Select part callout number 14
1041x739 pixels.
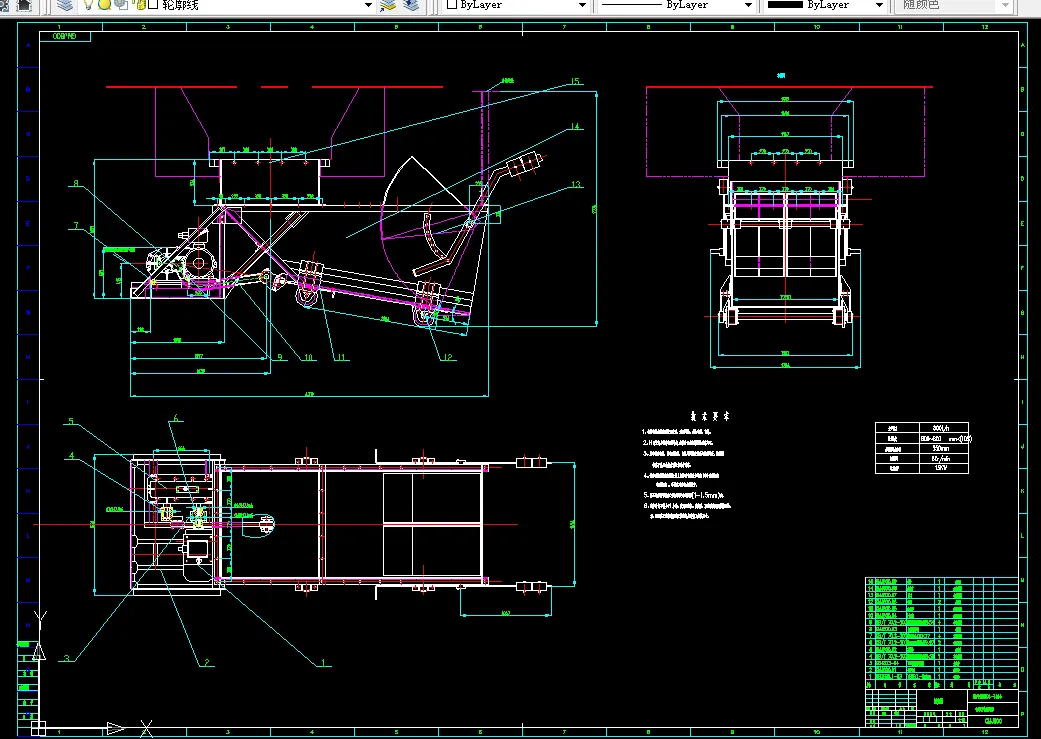574,126
